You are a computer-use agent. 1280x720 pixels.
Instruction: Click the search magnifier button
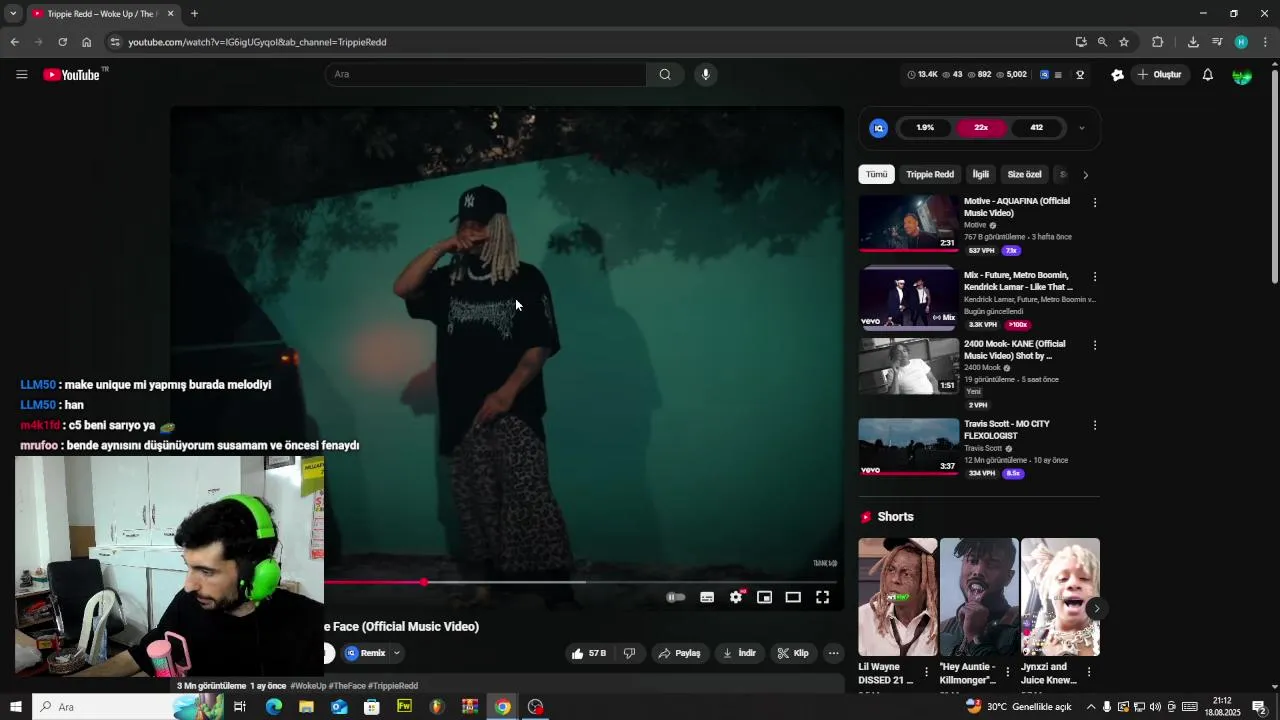[x=665, y=74]
